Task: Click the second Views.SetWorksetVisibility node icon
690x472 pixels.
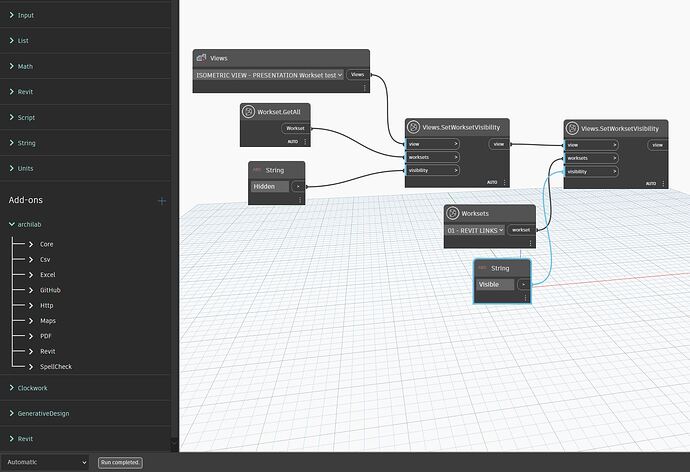Action: [572, 128]
